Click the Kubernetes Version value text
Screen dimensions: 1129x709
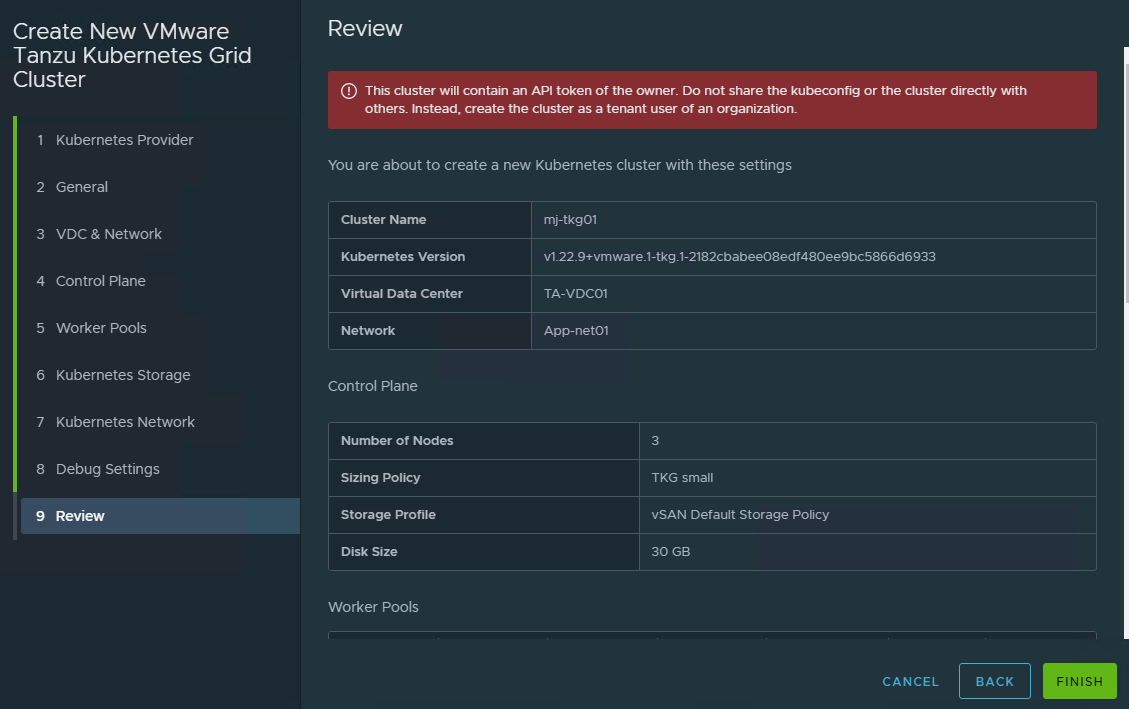[x=738, y=257]
